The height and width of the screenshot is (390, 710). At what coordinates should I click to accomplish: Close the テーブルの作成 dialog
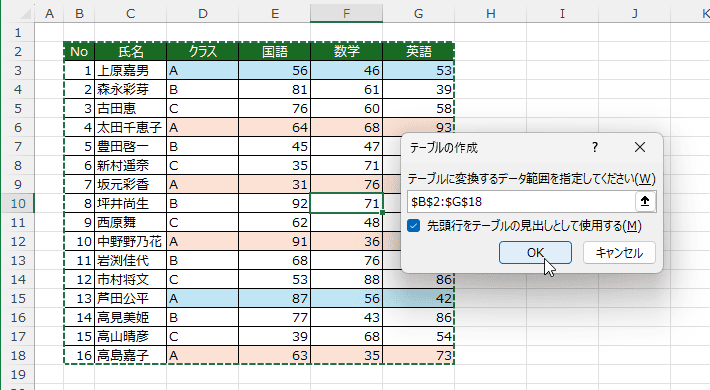[640, 147]
